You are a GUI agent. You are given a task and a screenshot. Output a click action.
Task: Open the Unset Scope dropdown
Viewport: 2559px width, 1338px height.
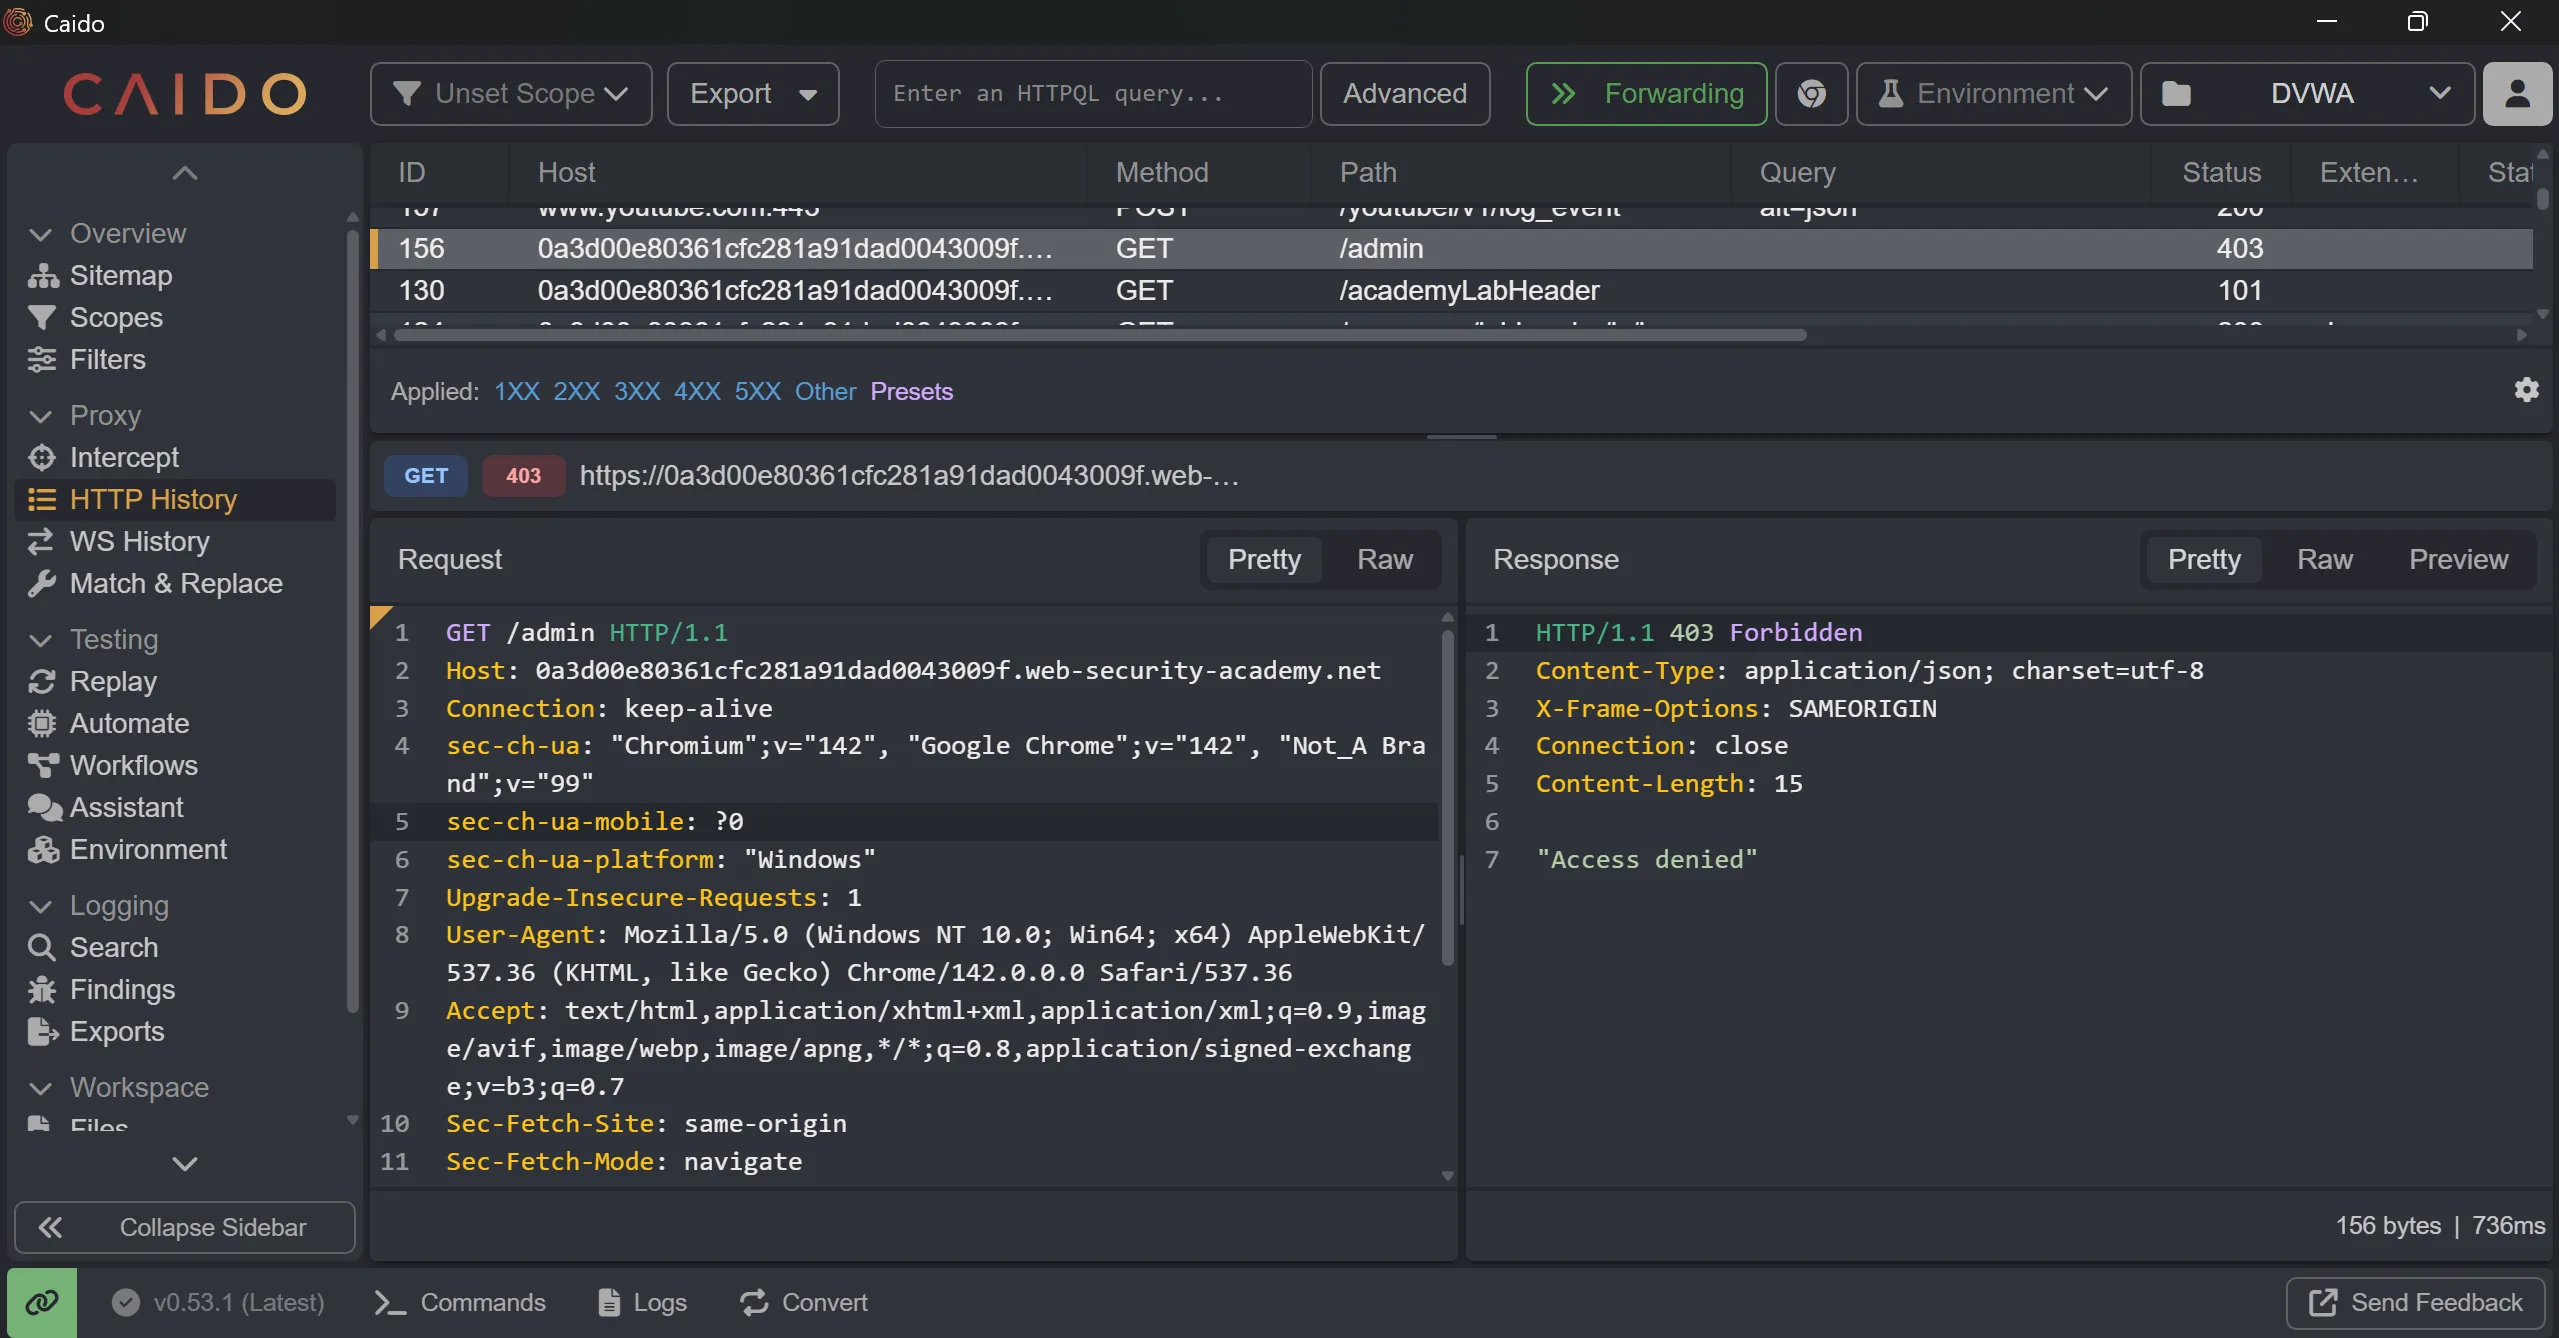[x=511, y=94]
